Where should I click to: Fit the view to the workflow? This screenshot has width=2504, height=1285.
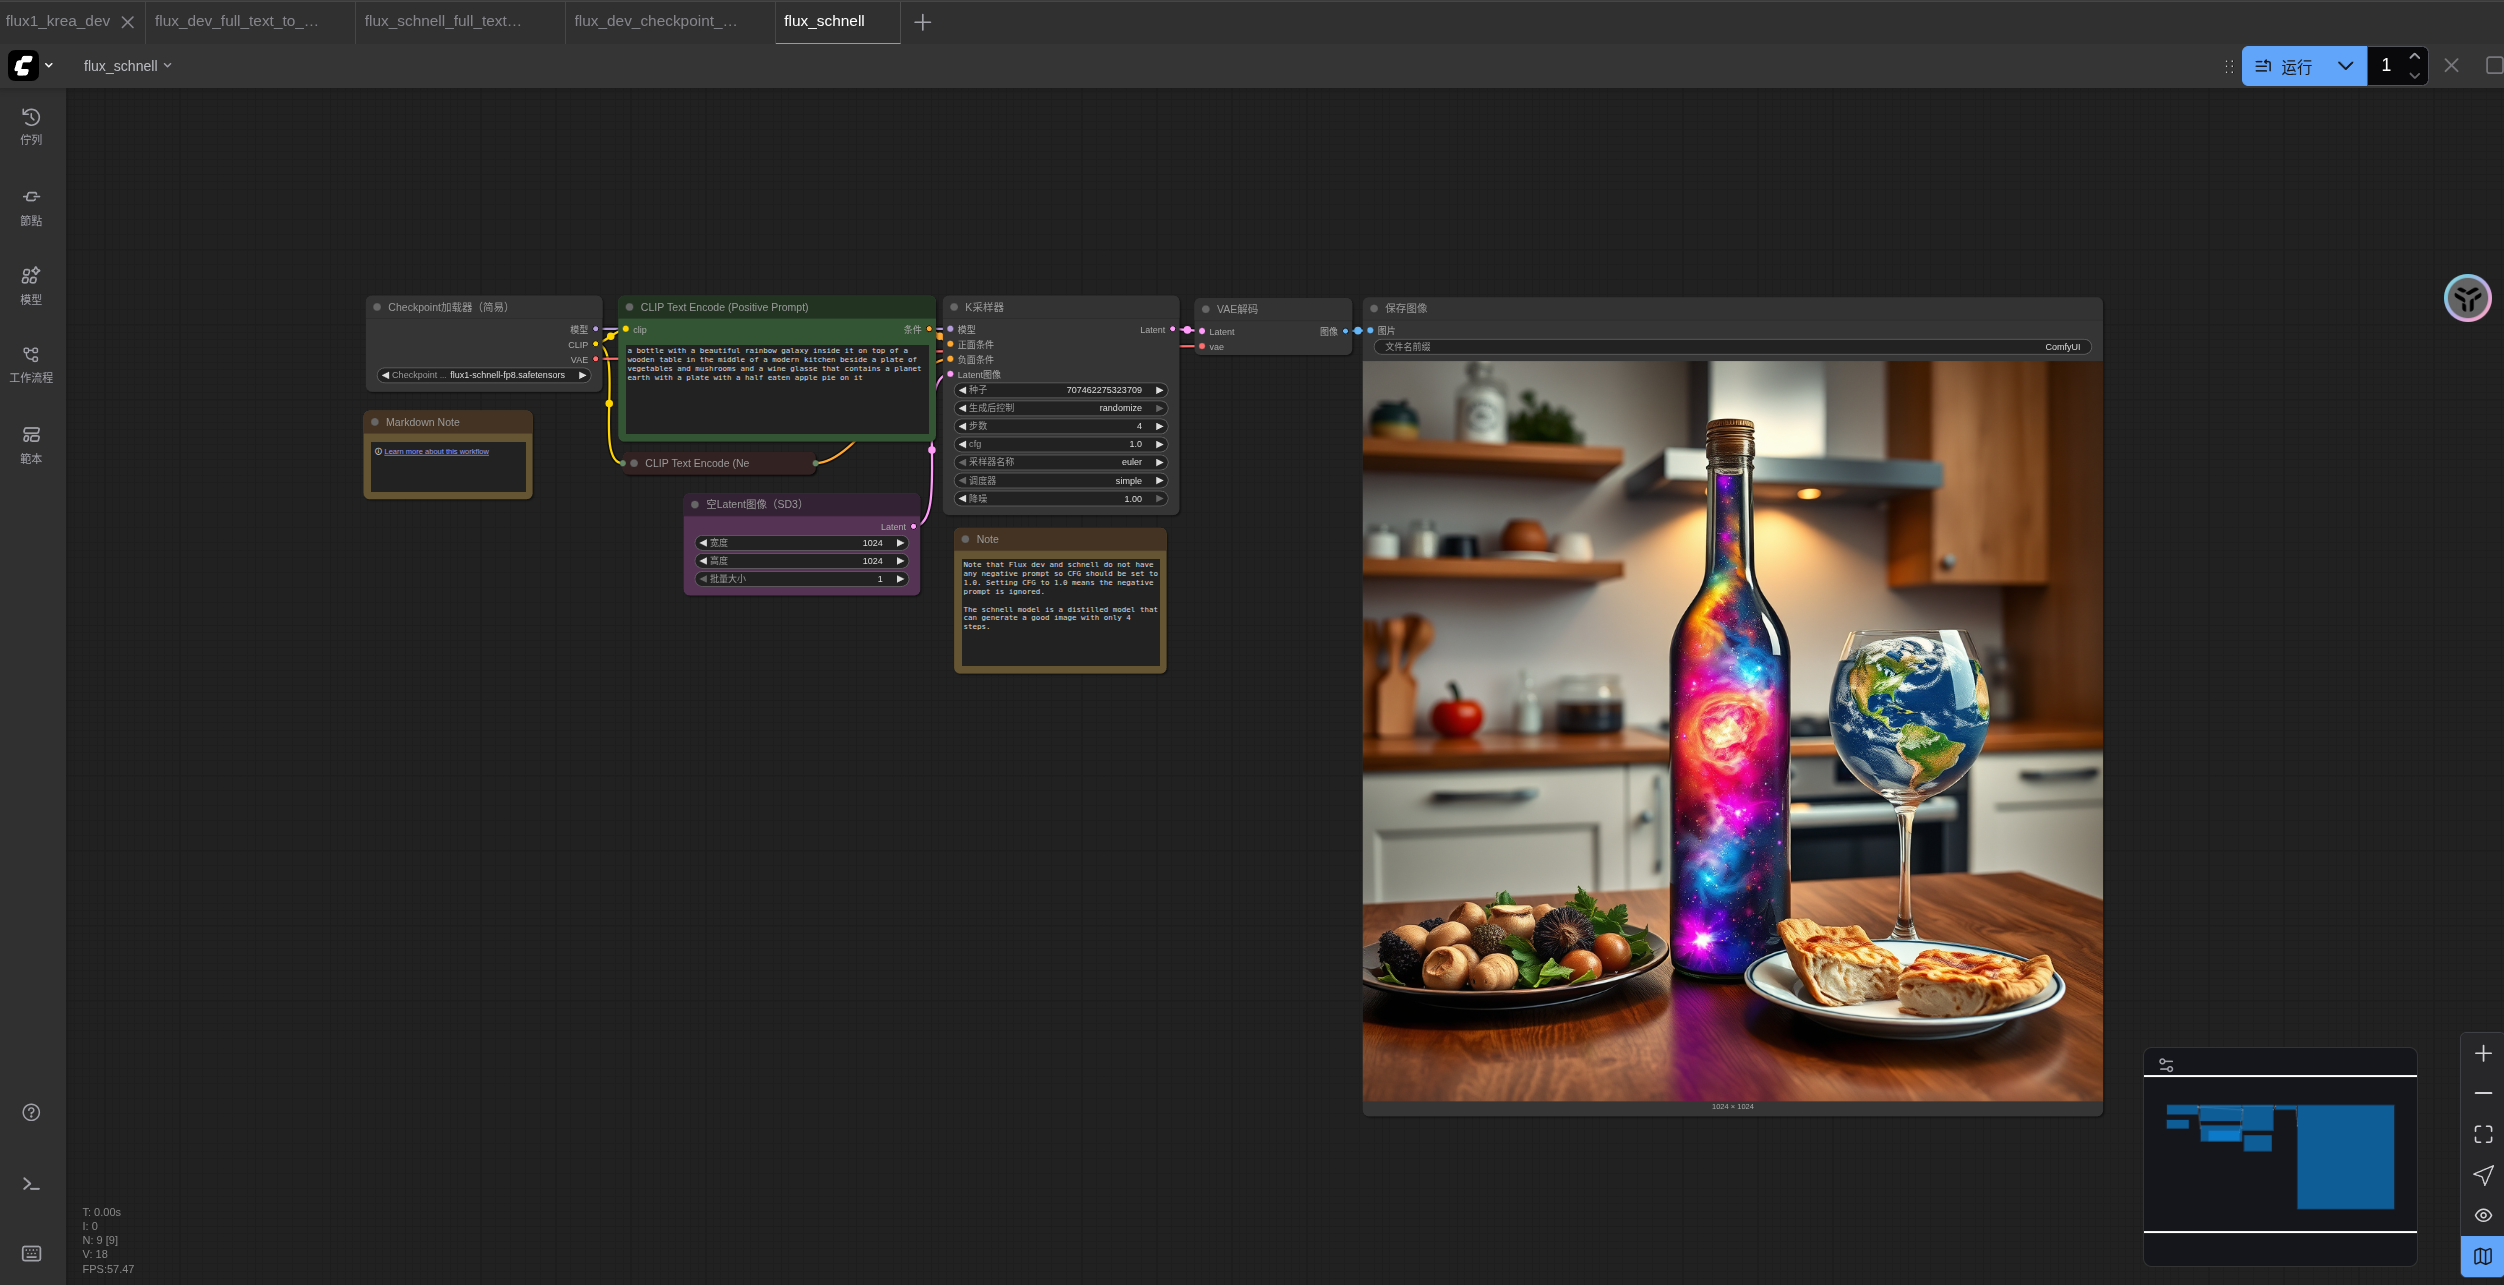pos(2483,1134)
